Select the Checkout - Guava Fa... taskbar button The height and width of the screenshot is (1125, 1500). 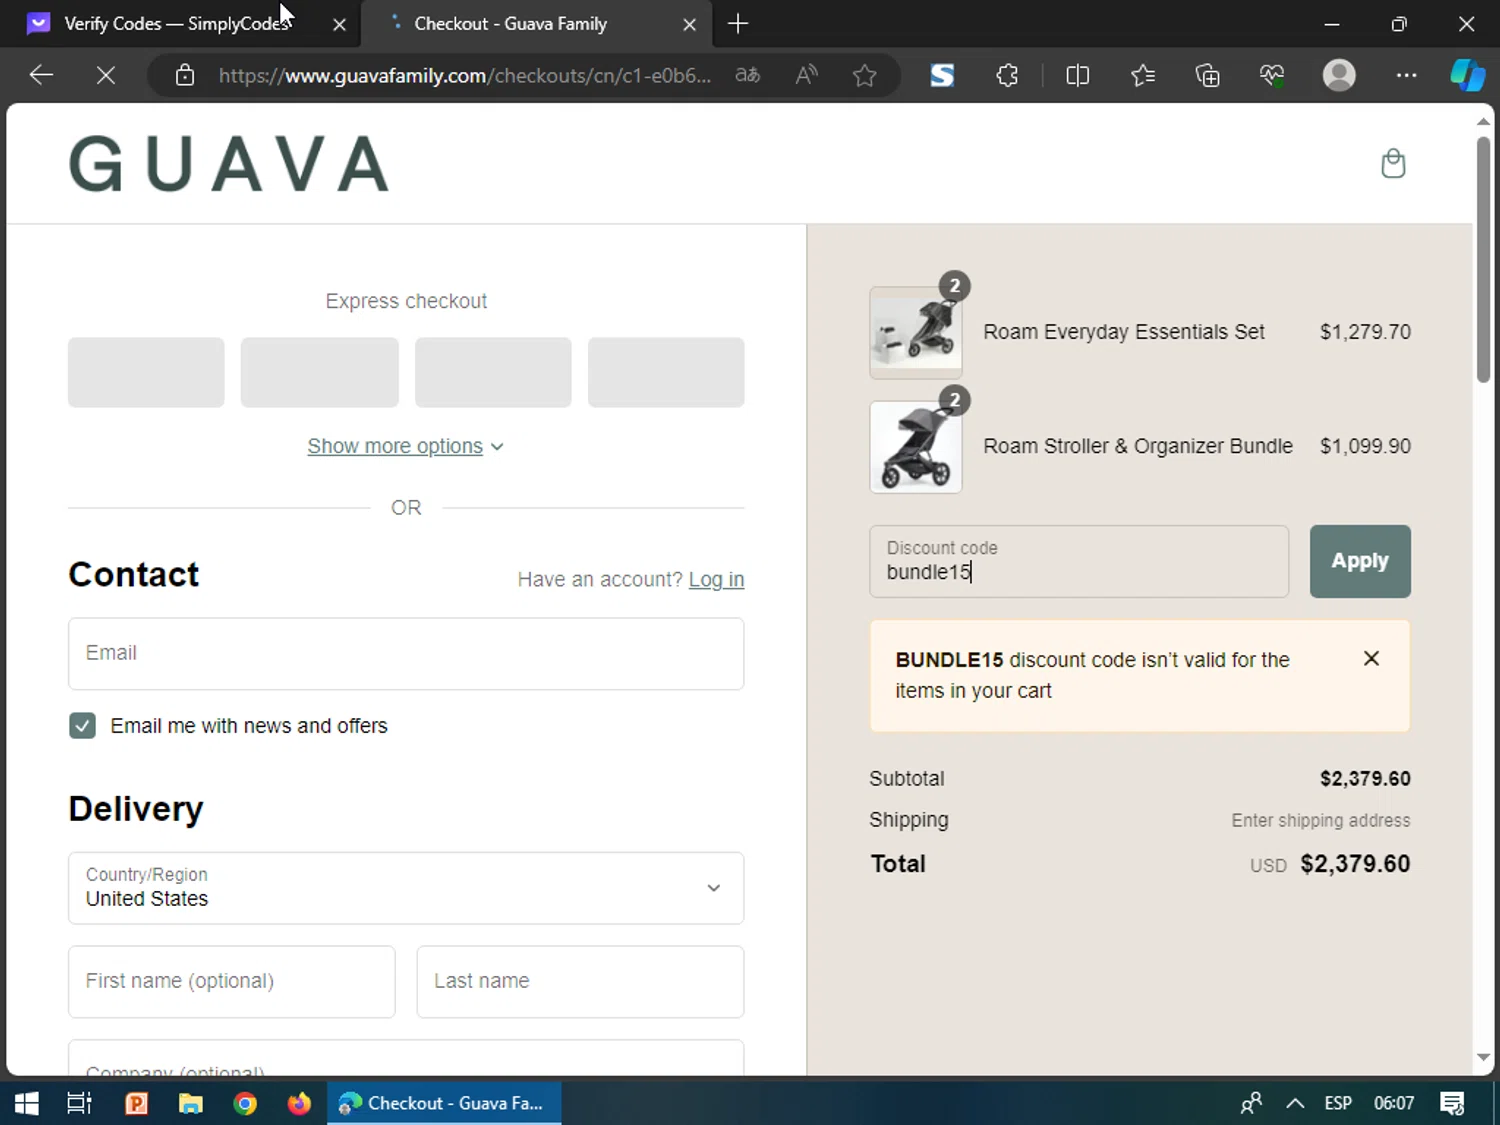click(x=444, y=1103)
